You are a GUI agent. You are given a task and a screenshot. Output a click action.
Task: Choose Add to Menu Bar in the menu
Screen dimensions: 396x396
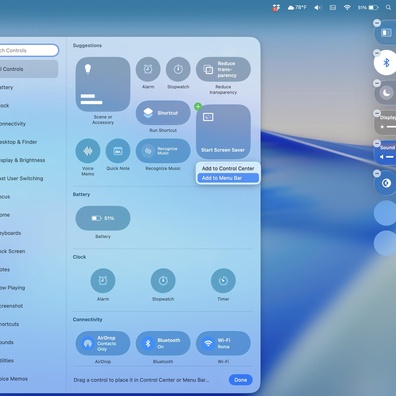(x=228, y=178)
